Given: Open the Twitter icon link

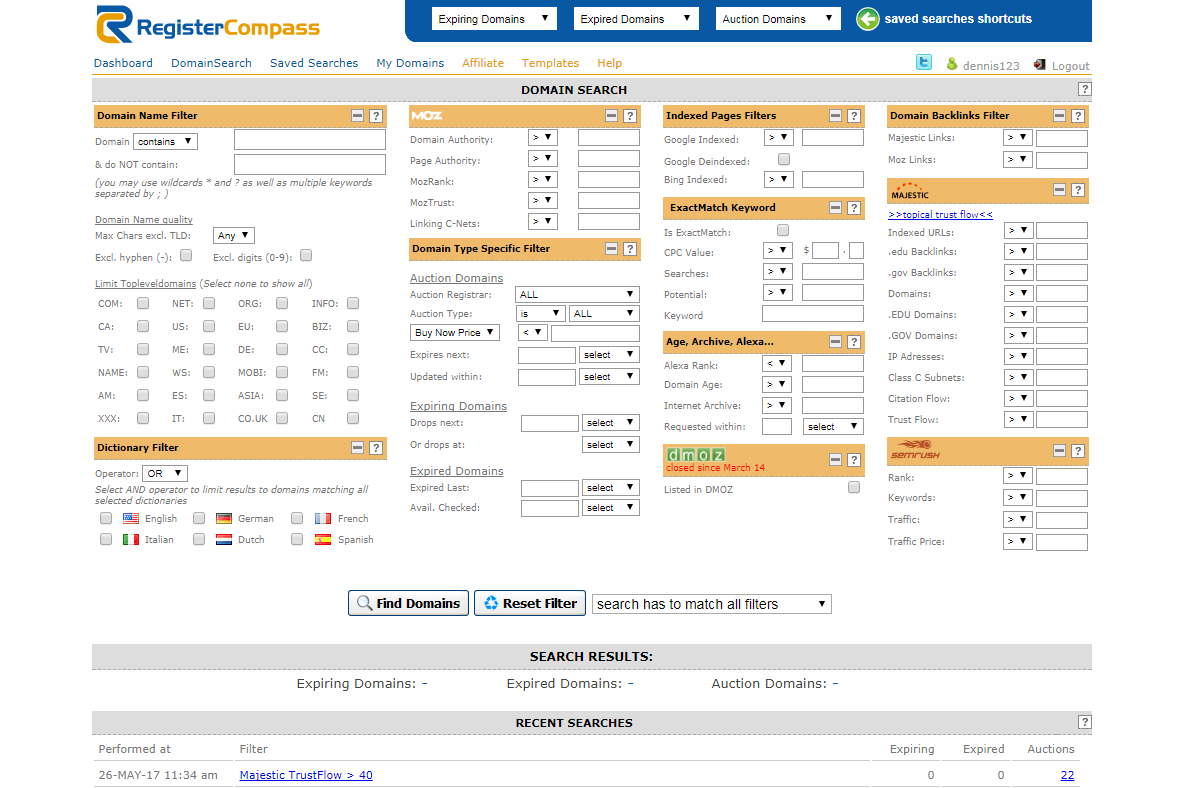Looking at the screenshot, I should pos(924,63).
